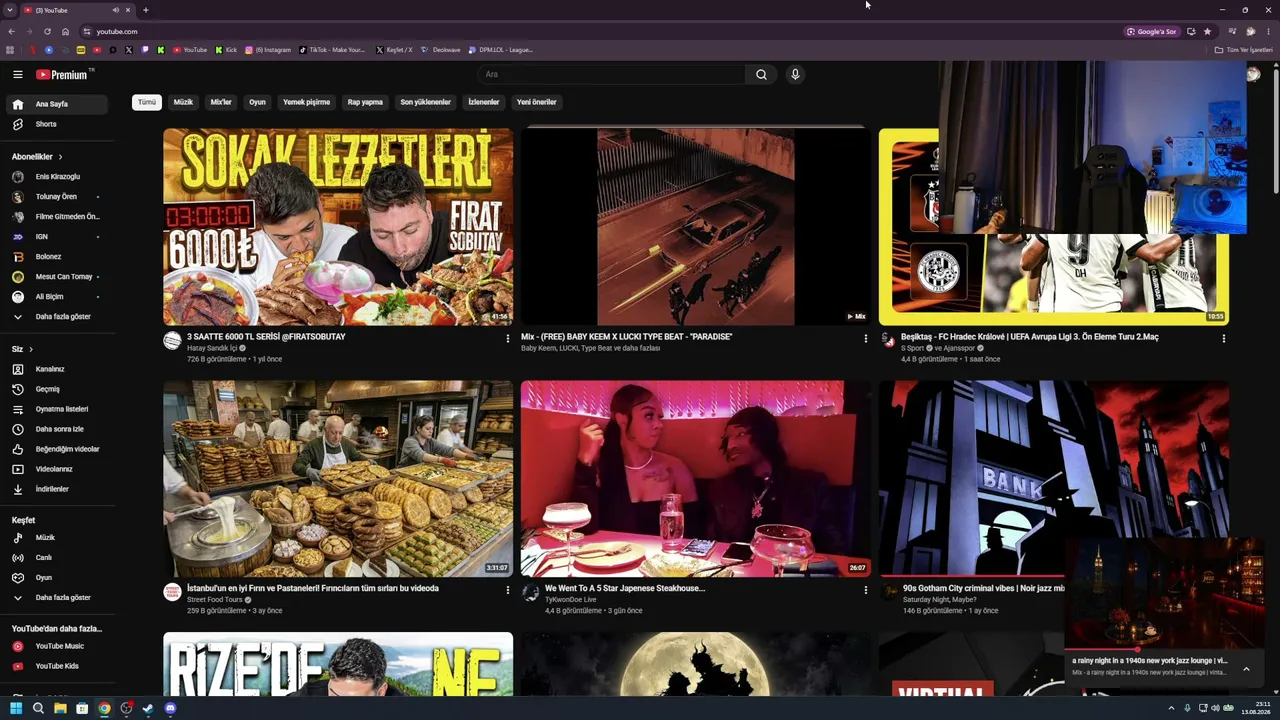
Task: Open the Sokak Lezzetleri video thumbnail
Action: (338, 226)
